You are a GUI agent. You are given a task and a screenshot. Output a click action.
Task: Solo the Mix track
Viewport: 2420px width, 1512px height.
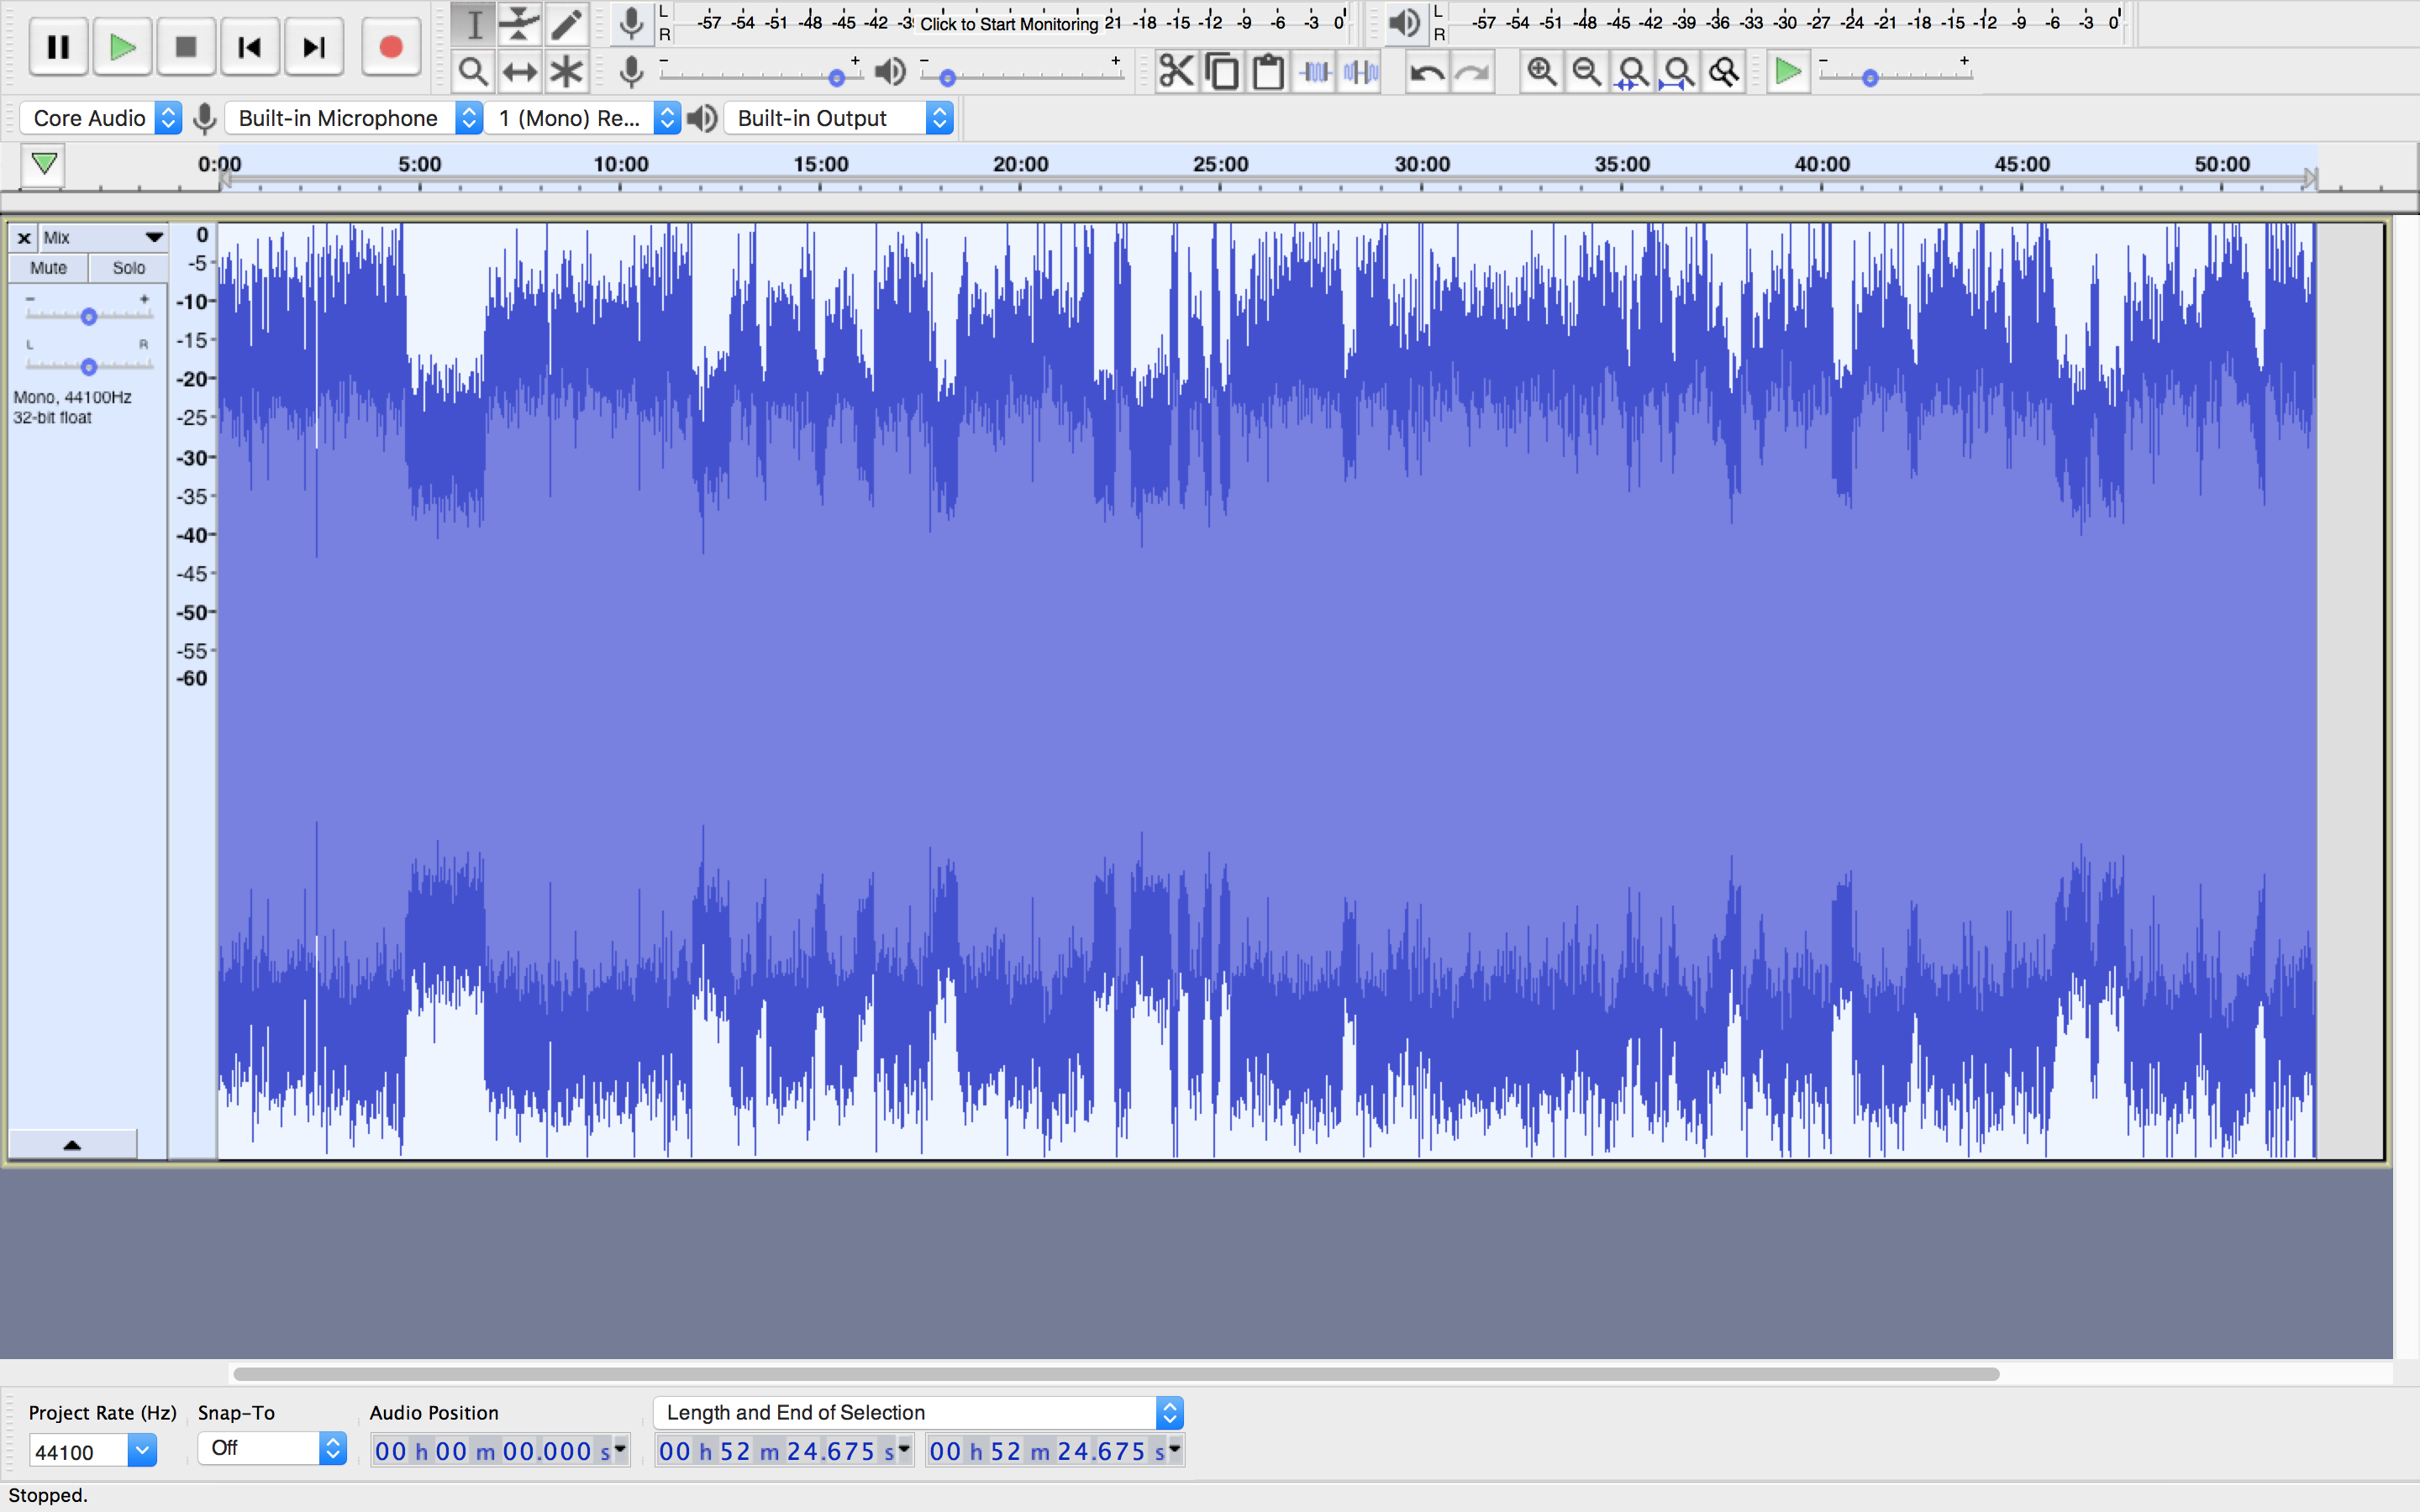[x=128, y=268]
